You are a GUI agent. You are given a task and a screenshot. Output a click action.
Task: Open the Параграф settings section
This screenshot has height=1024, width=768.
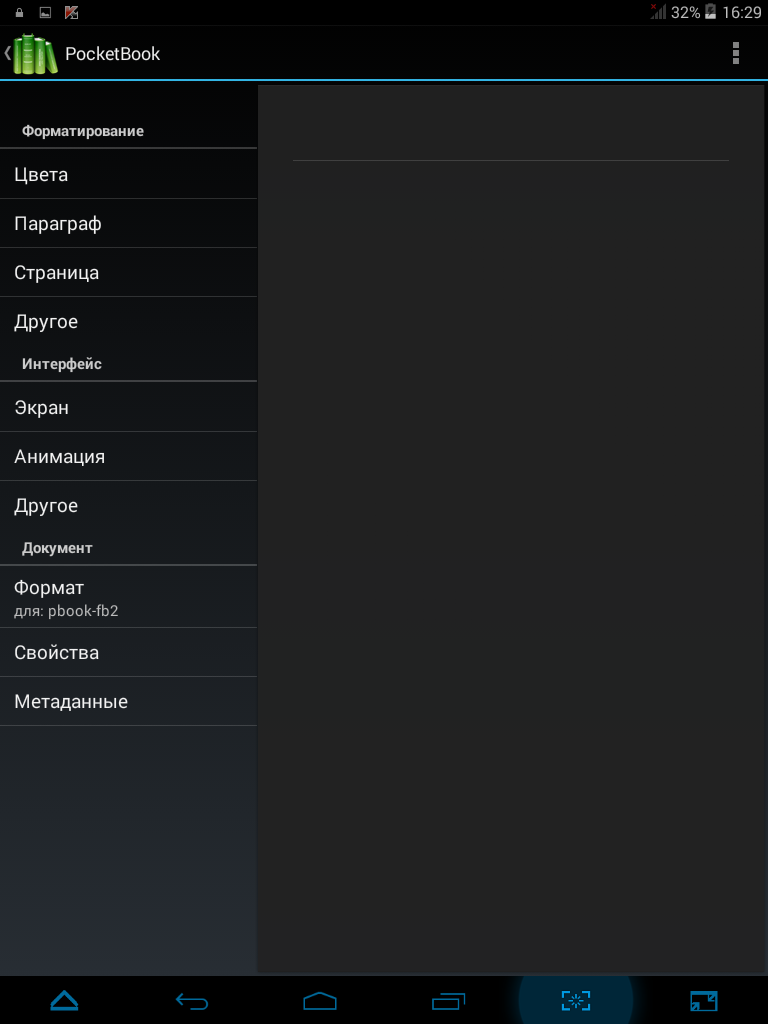(x=128, y=223)
